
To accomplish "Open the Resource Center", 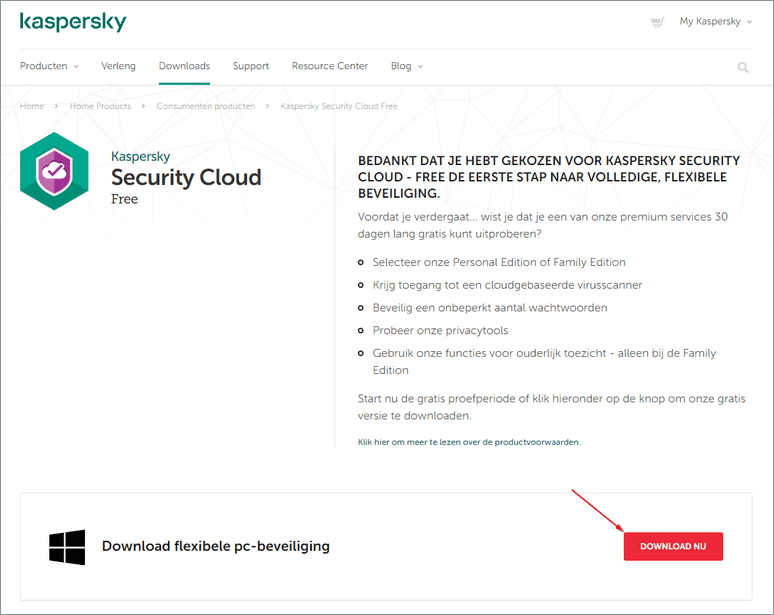I will pos(330,66).
